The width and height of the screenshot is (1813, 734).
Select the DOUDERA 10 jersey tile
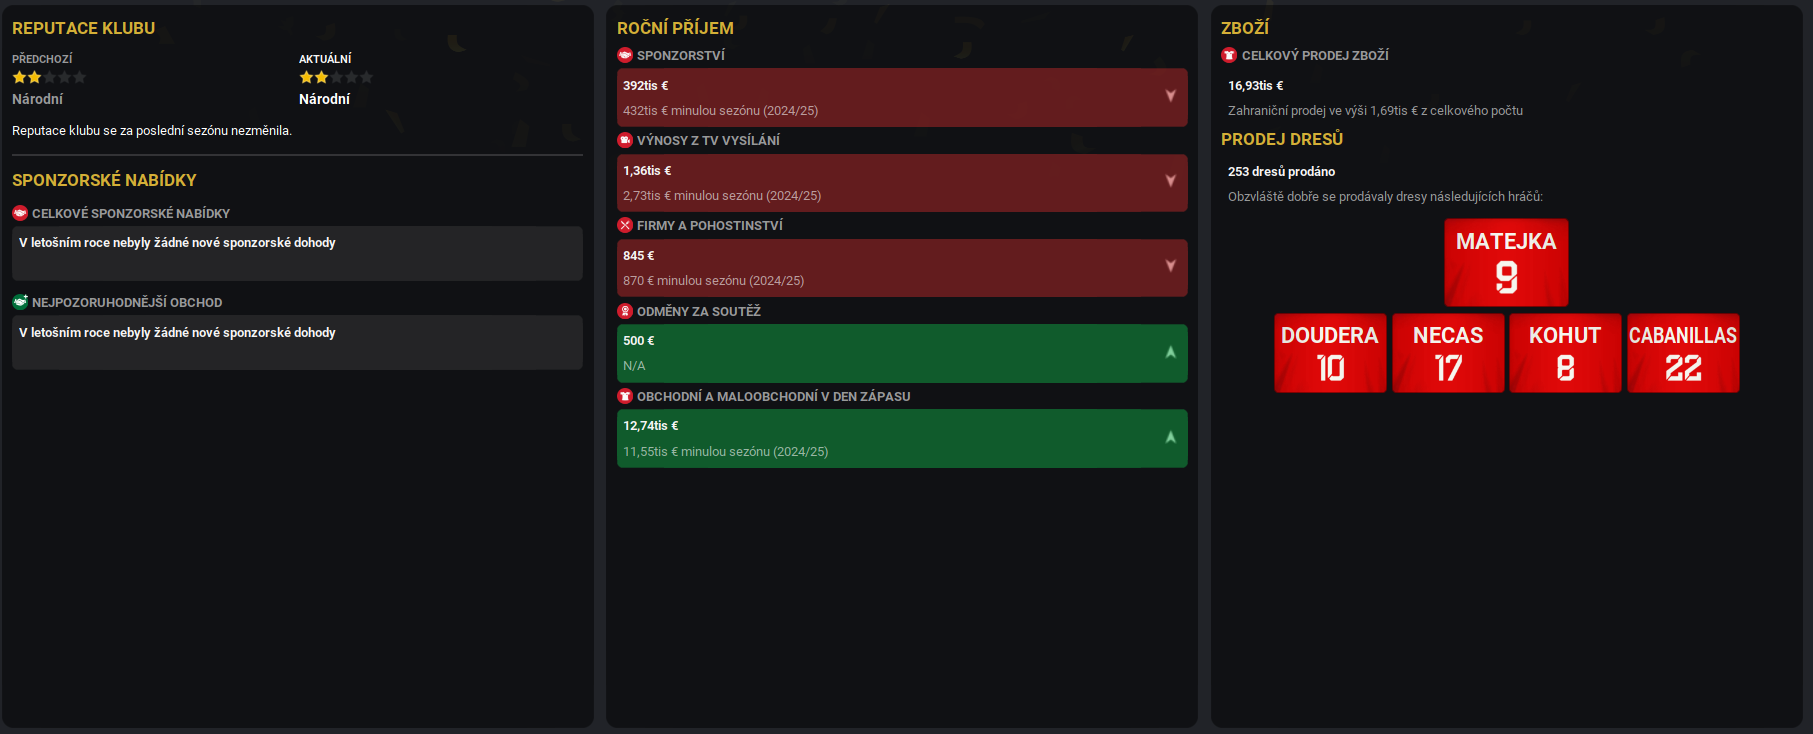[x=1330, y=353]
